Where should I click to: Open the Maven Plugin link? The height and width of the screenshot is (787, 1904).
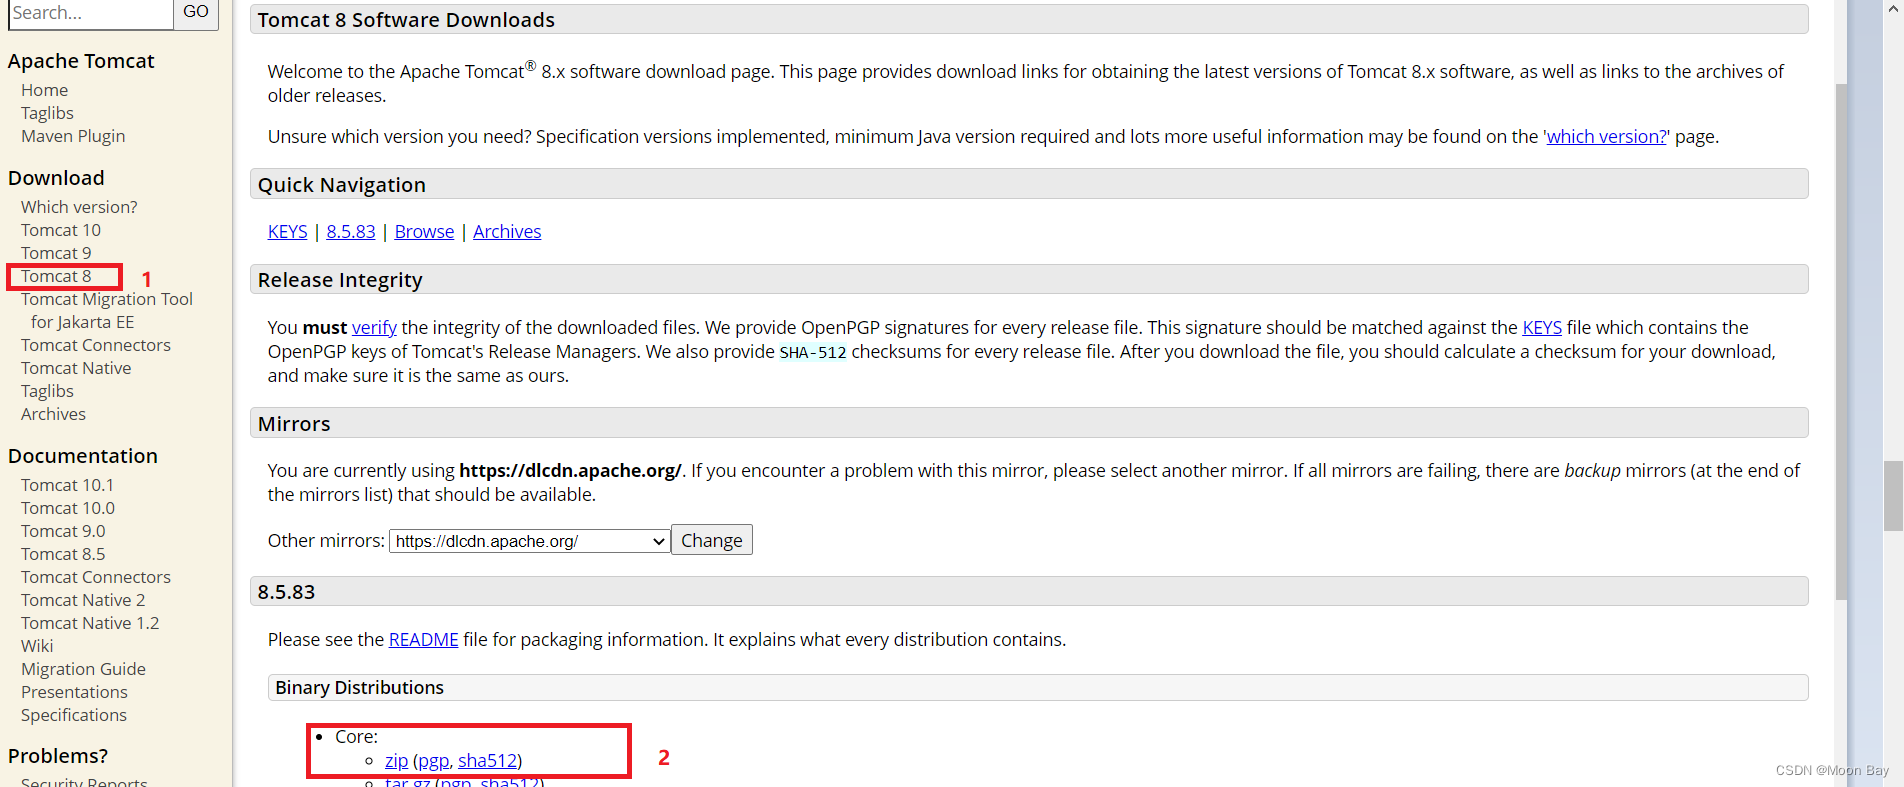(x=73, y=136)
